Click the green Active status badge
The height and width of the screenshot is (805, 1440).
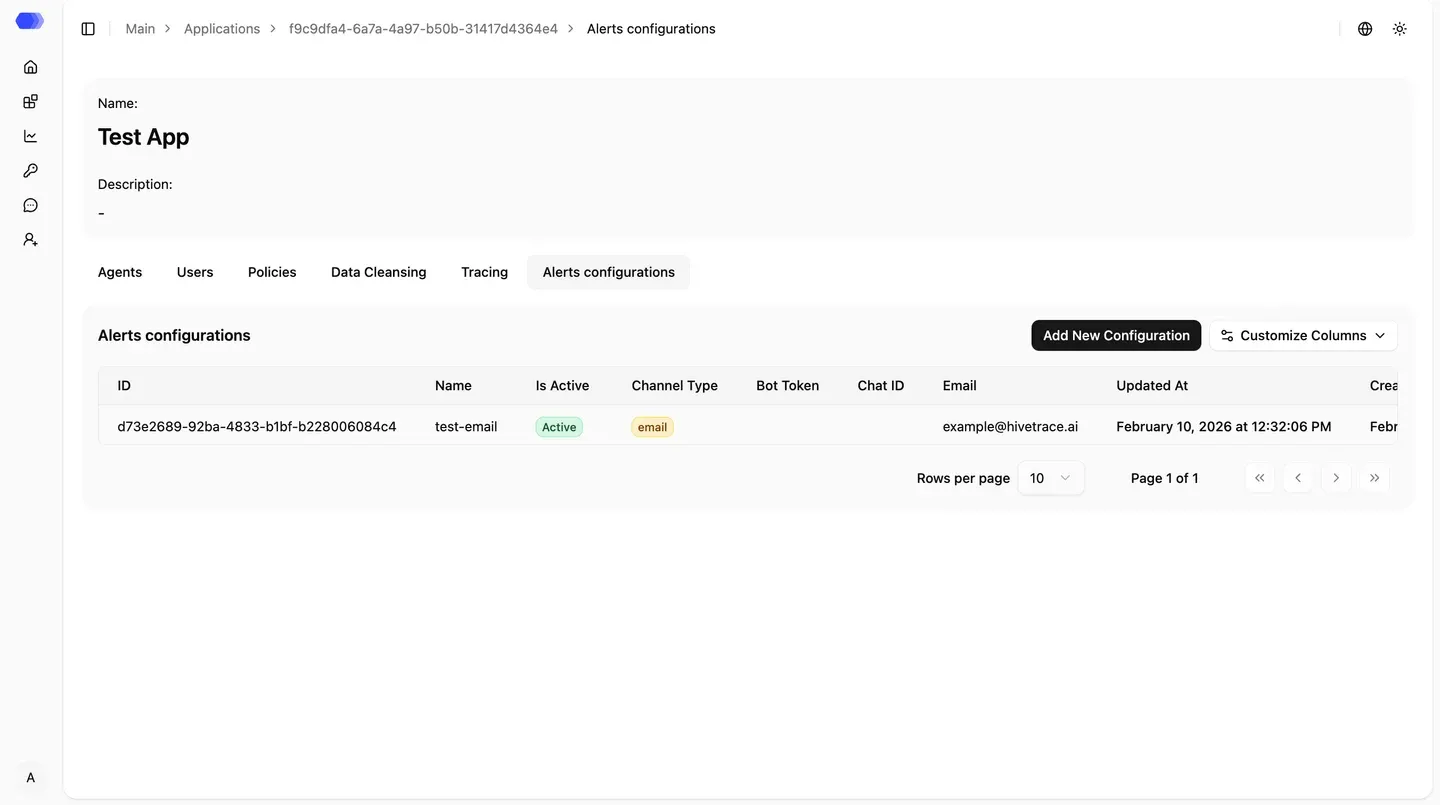(559, 427)
